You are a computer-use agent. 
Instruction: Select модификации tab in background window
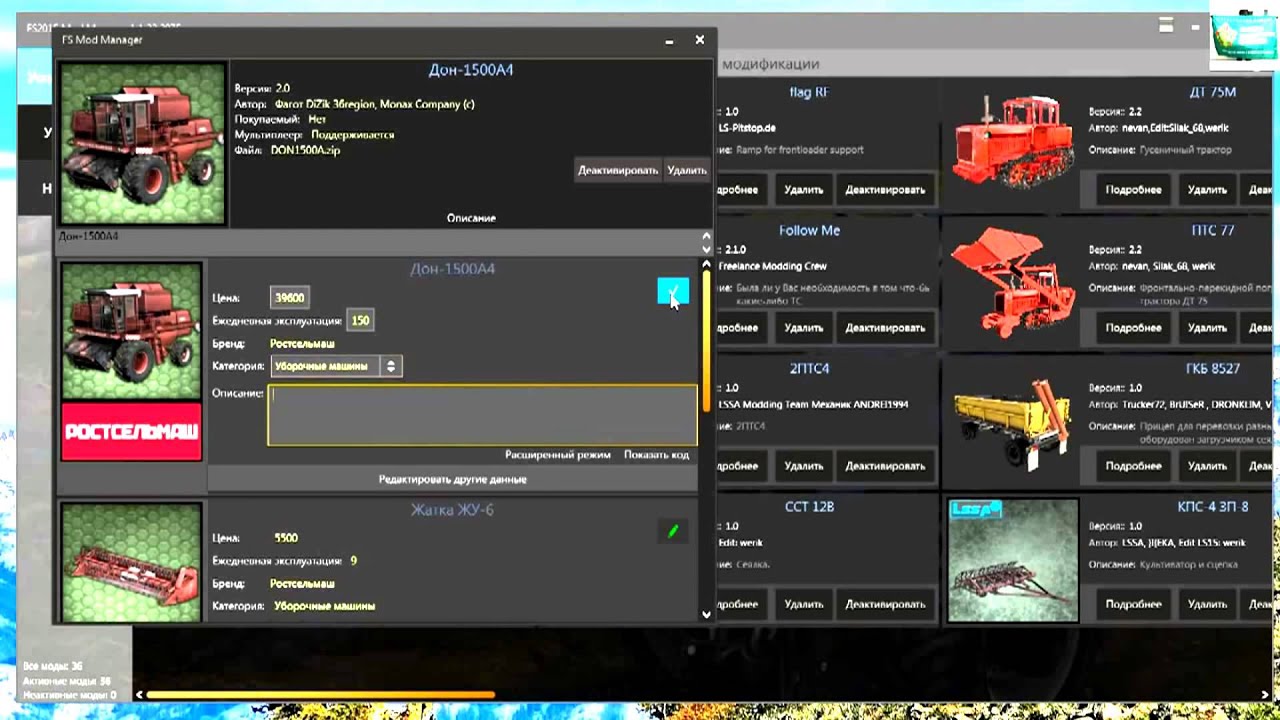770,64
